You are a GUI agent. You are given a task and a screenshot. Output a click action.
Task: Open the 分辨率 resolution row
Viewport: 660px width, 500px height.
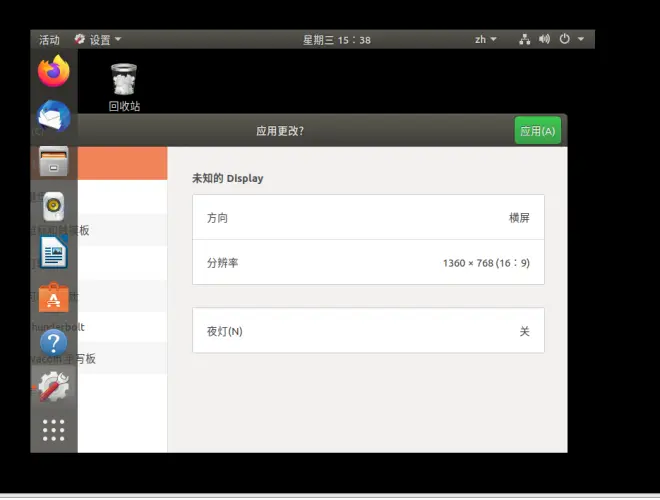(x=368, y=263)
